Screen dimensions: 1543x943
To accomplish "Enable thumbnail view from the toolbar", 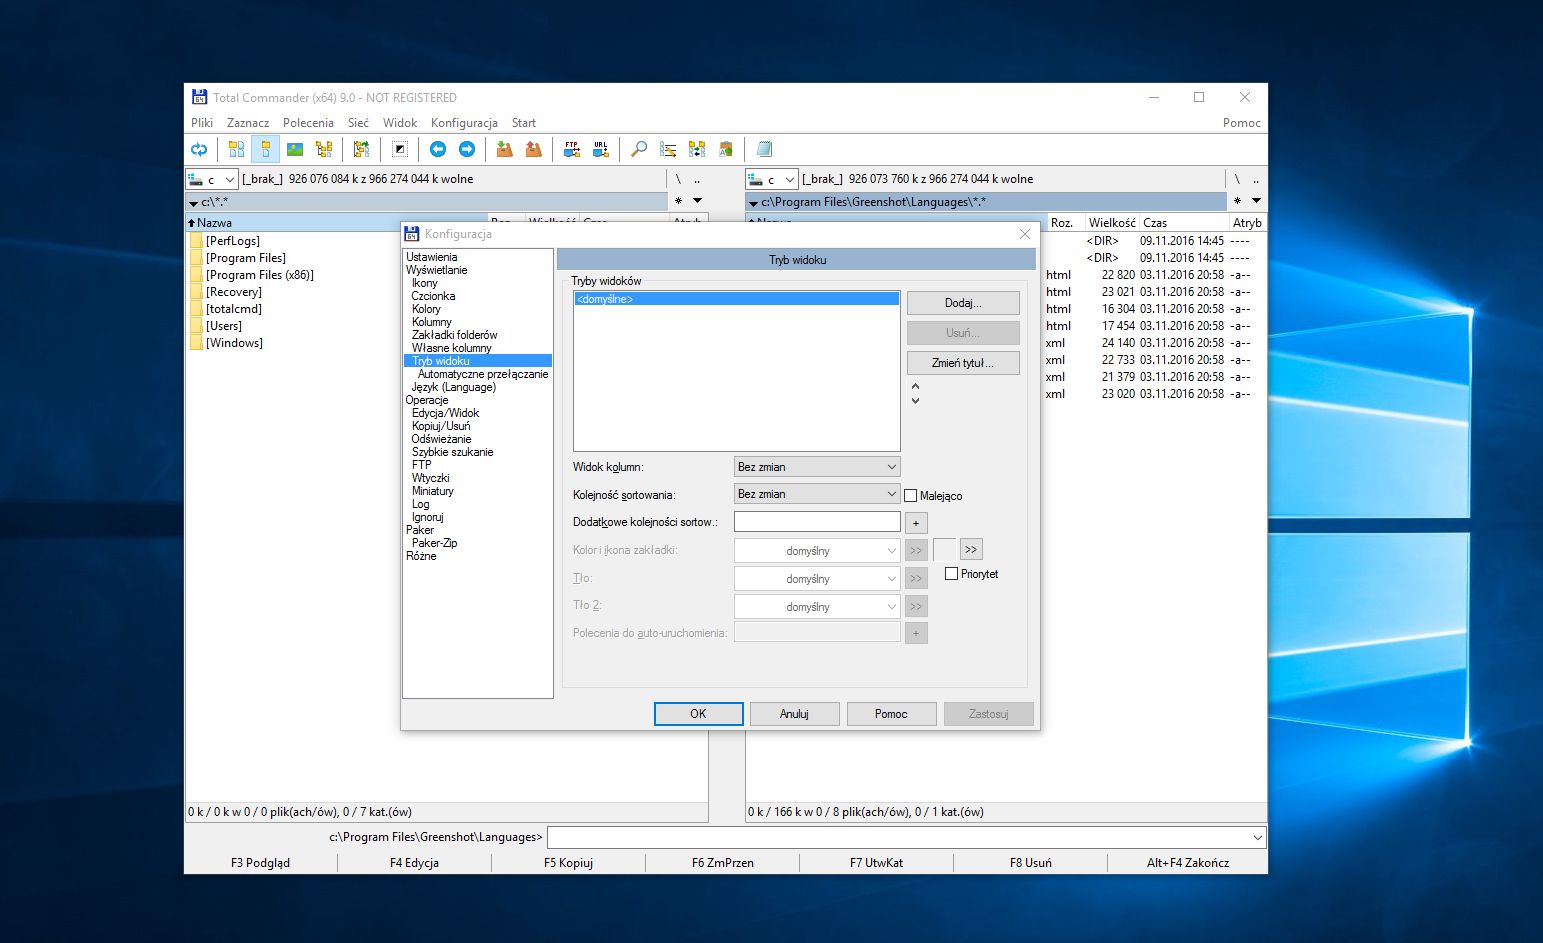I will click(x=295, y=149).
